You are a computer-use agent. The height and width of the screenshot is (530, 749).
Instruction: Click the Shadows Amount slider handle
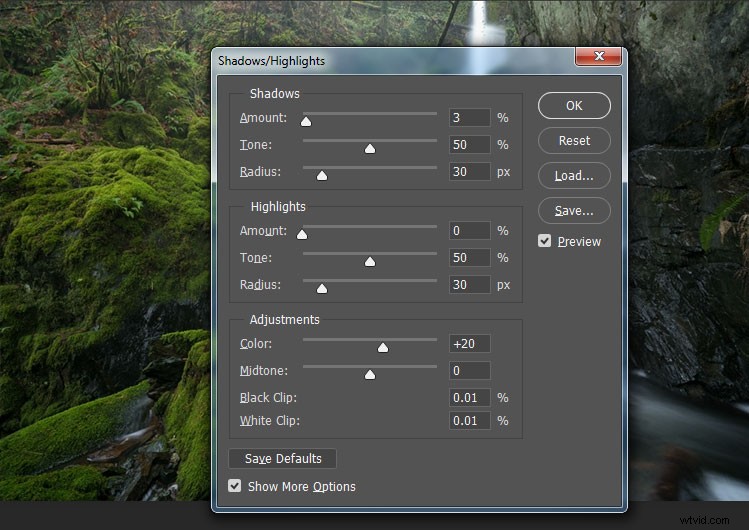tap(306, 121)
